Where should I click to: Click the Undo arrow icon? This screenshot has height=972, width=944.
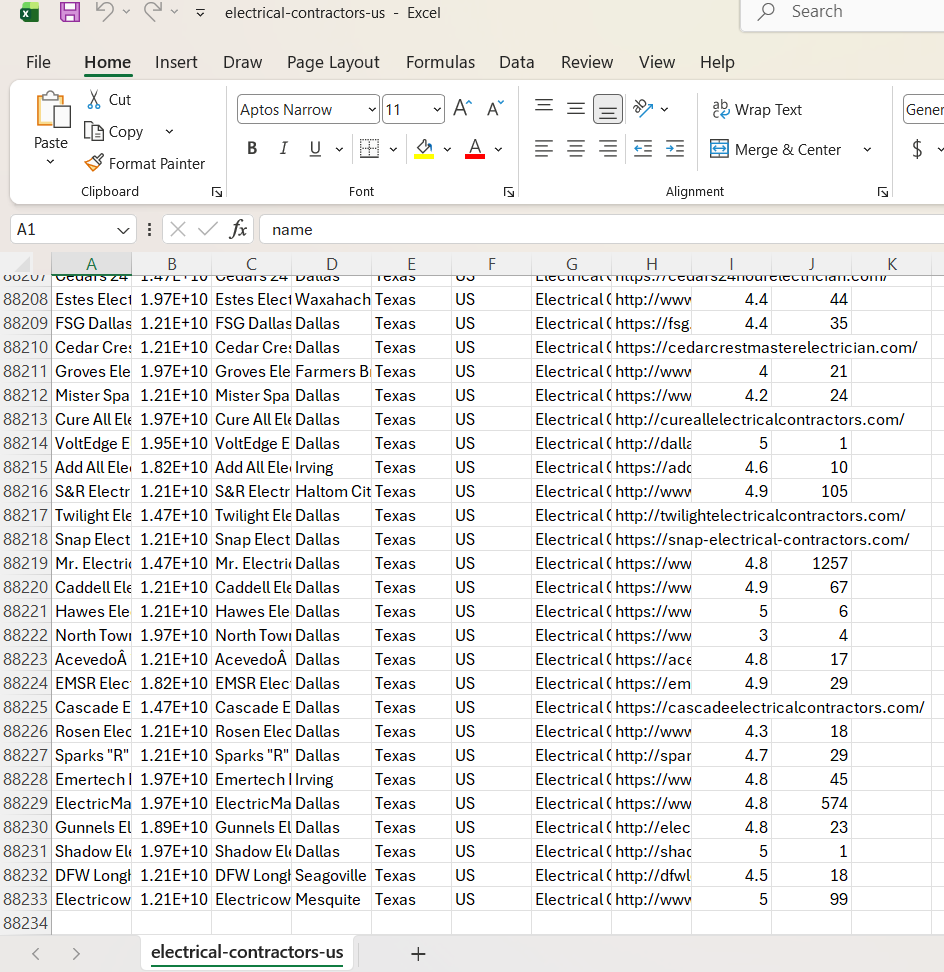click(105, 11)
